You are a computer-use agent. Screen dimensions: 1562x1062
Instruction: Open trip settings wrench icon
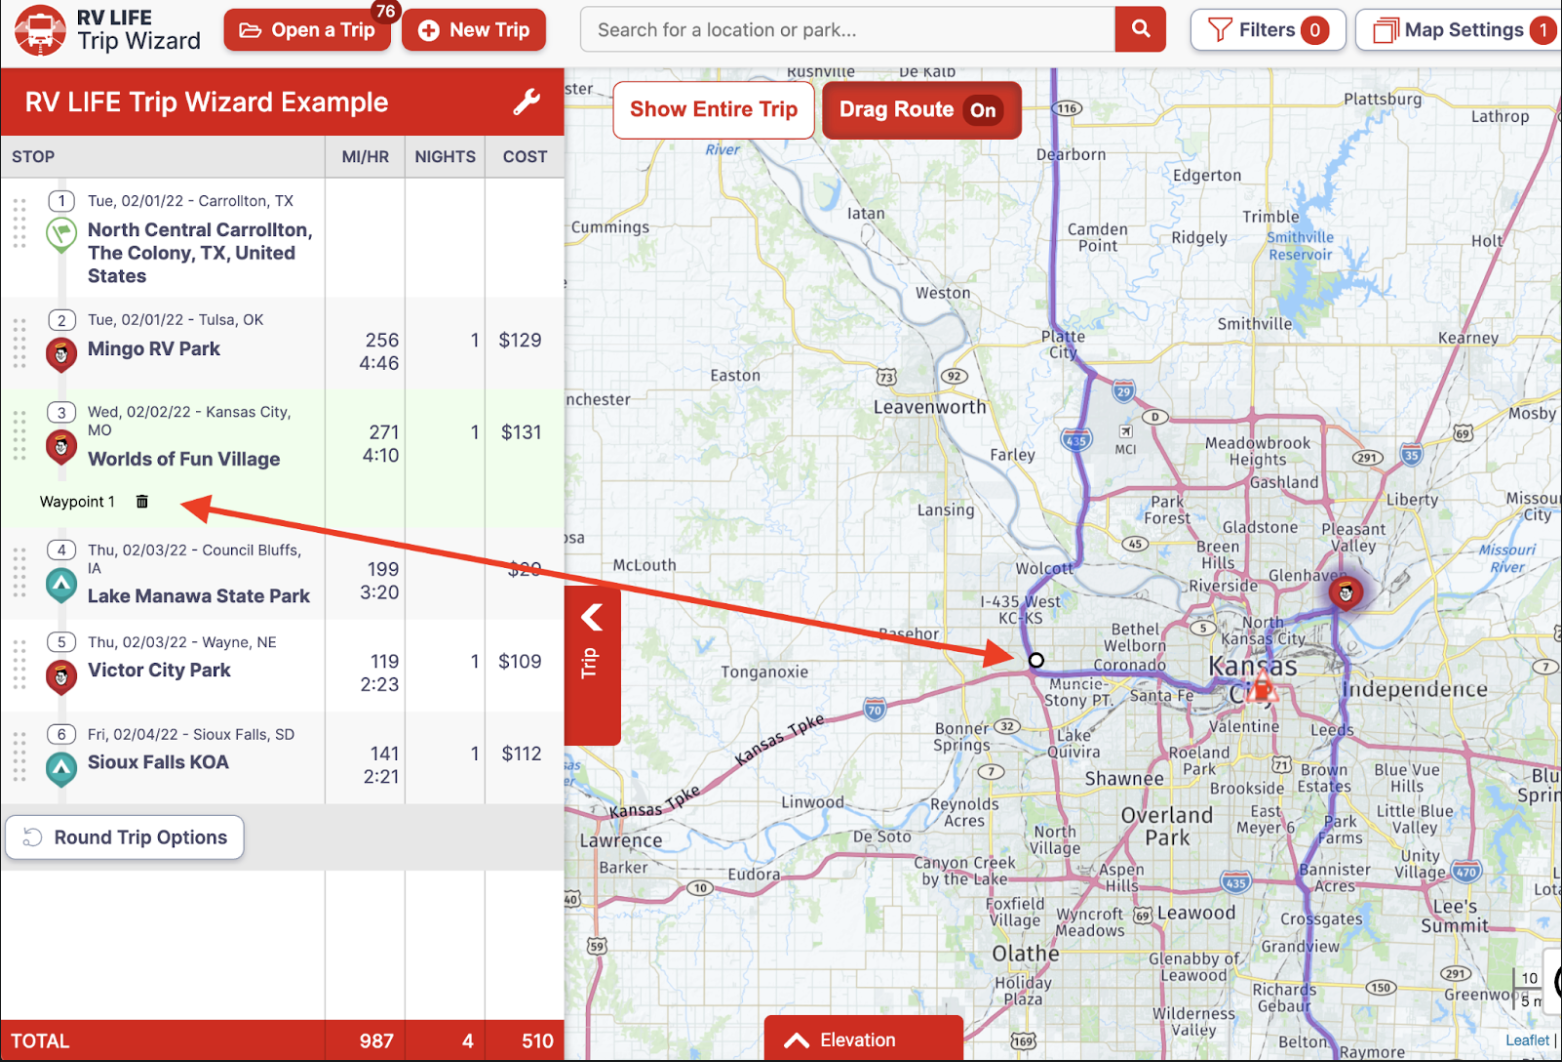[x=527, y=102]
